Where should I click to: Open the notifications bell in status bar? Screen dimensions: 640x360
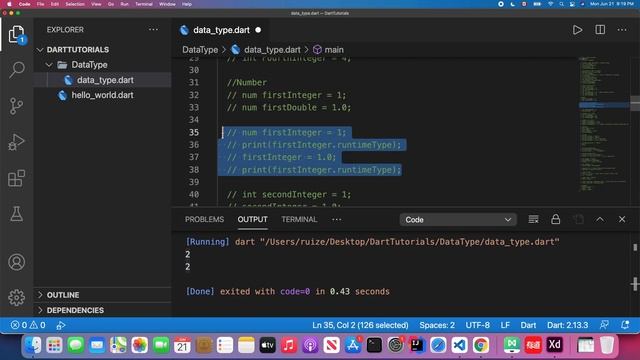(x=625, y=325)
